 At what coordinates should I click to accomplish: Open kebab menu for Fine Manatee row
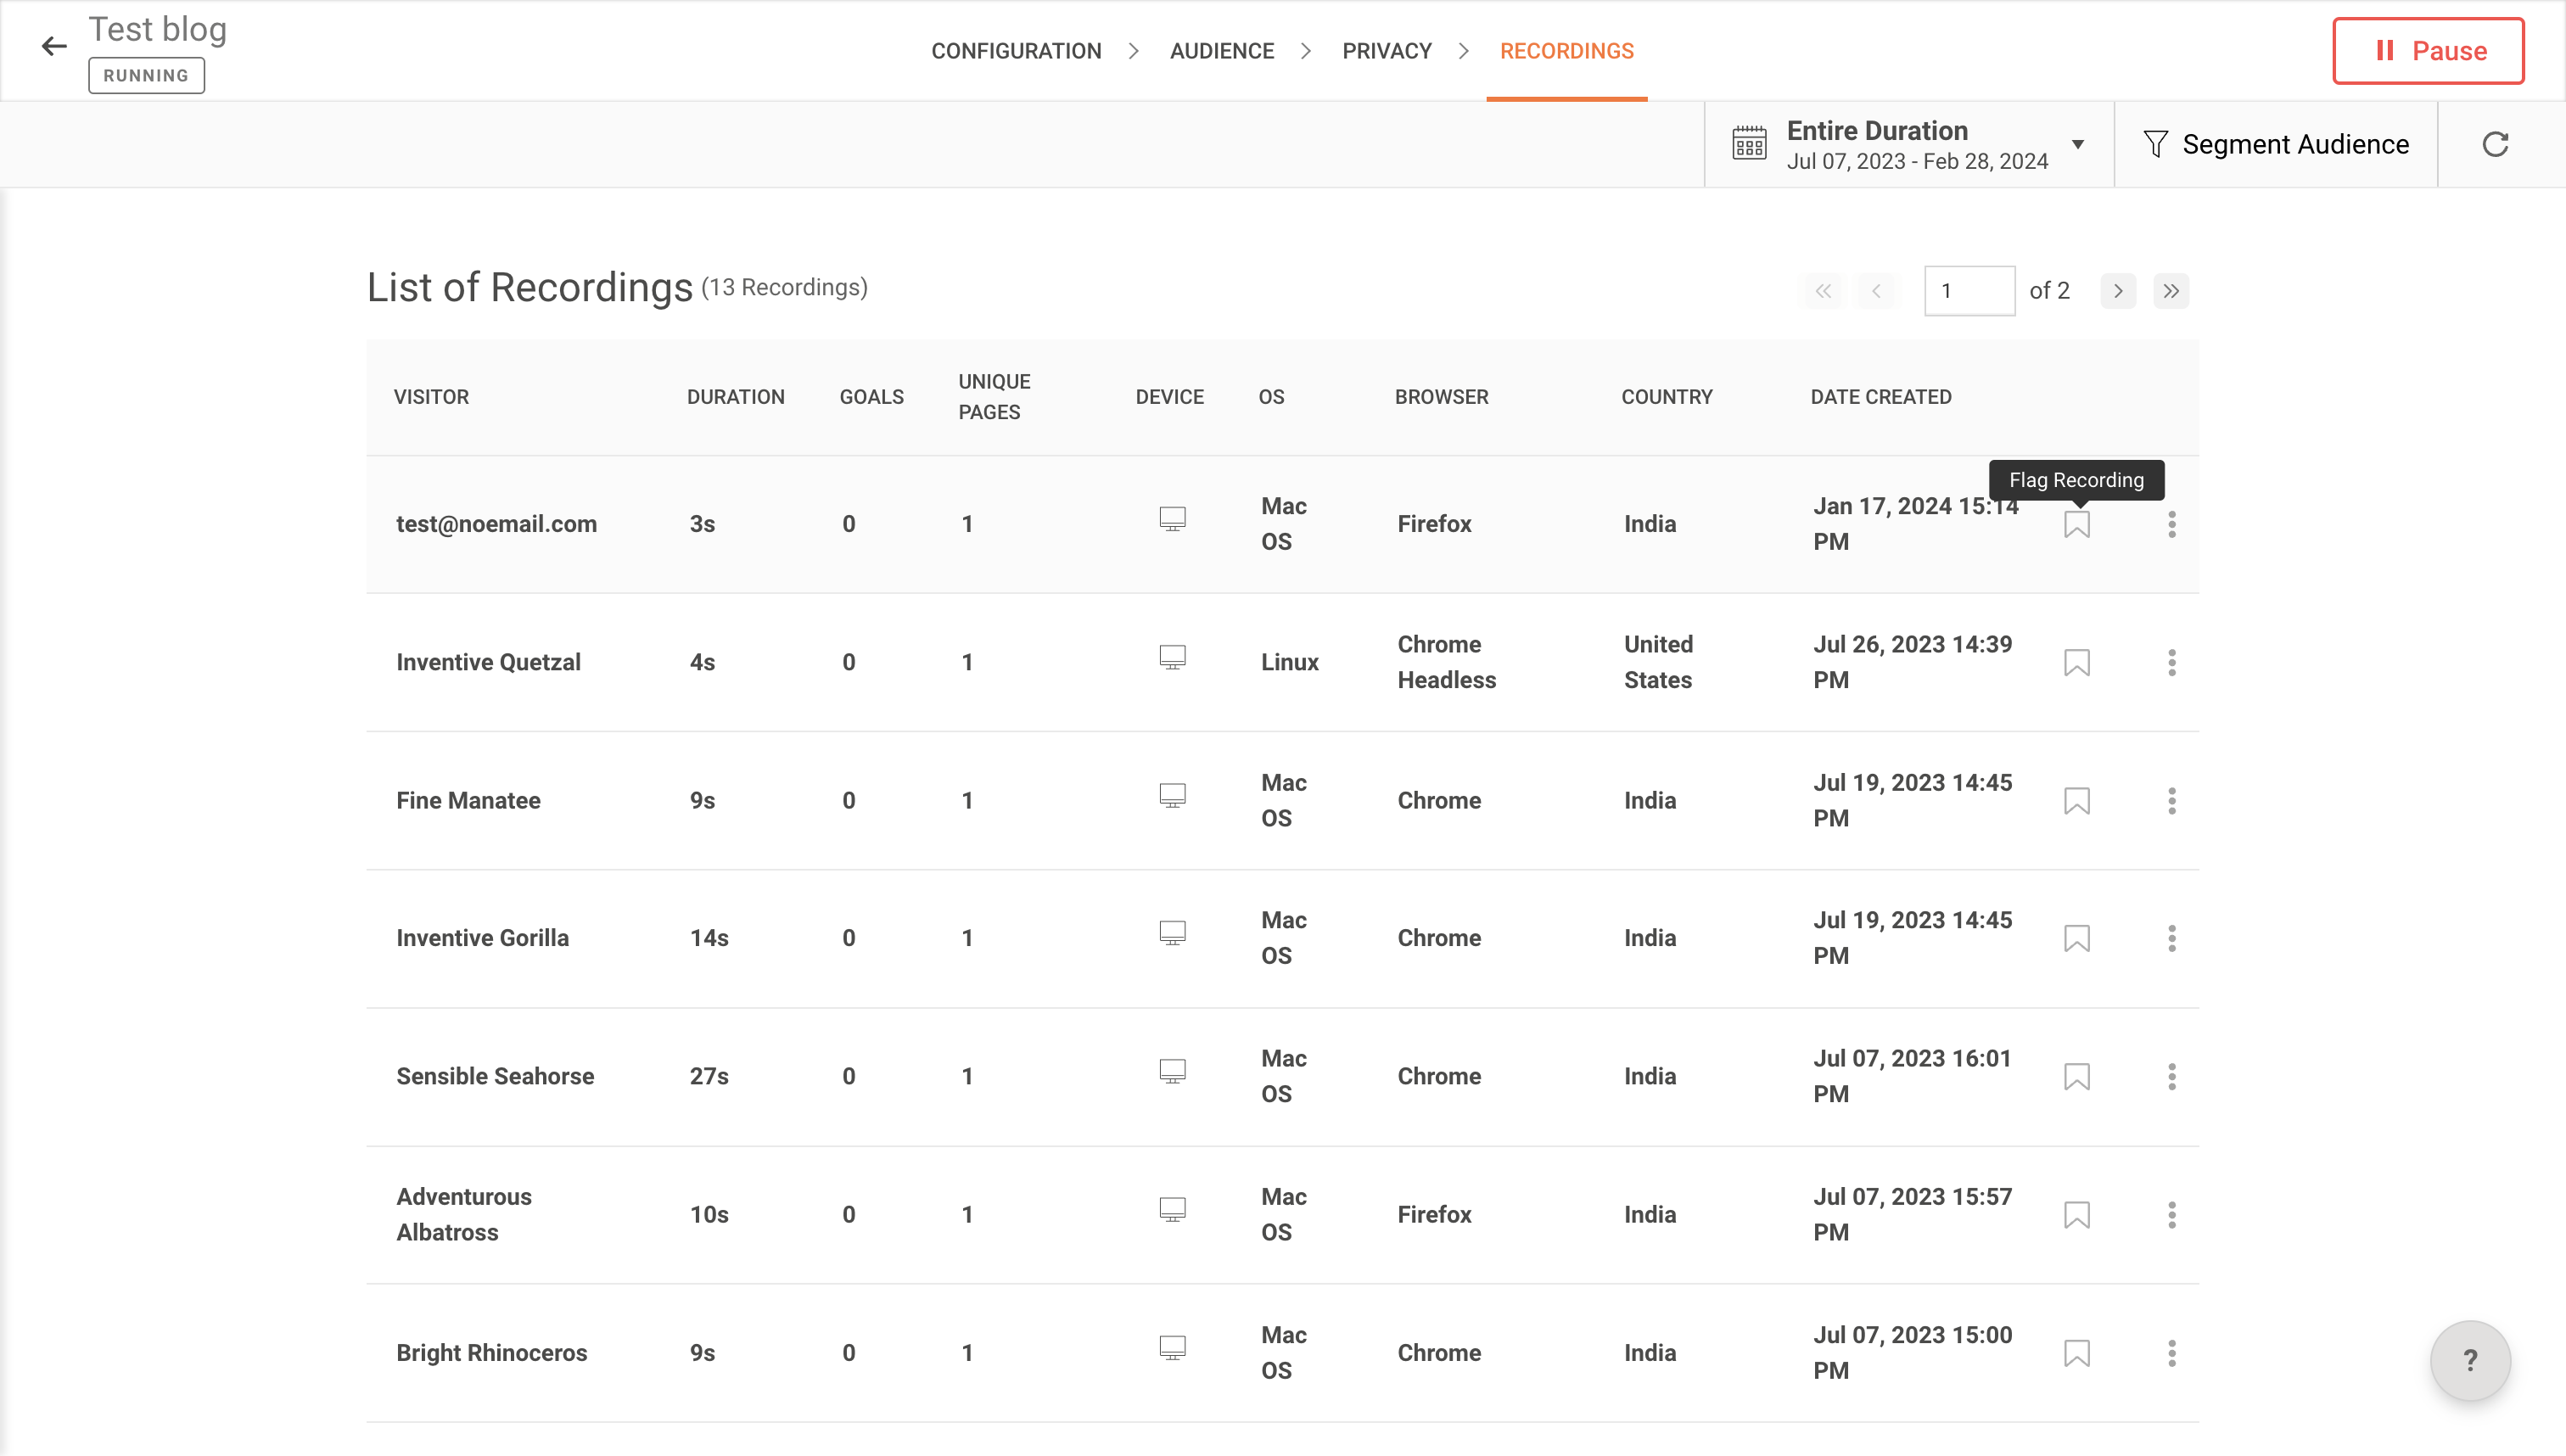pos(2171,800)
